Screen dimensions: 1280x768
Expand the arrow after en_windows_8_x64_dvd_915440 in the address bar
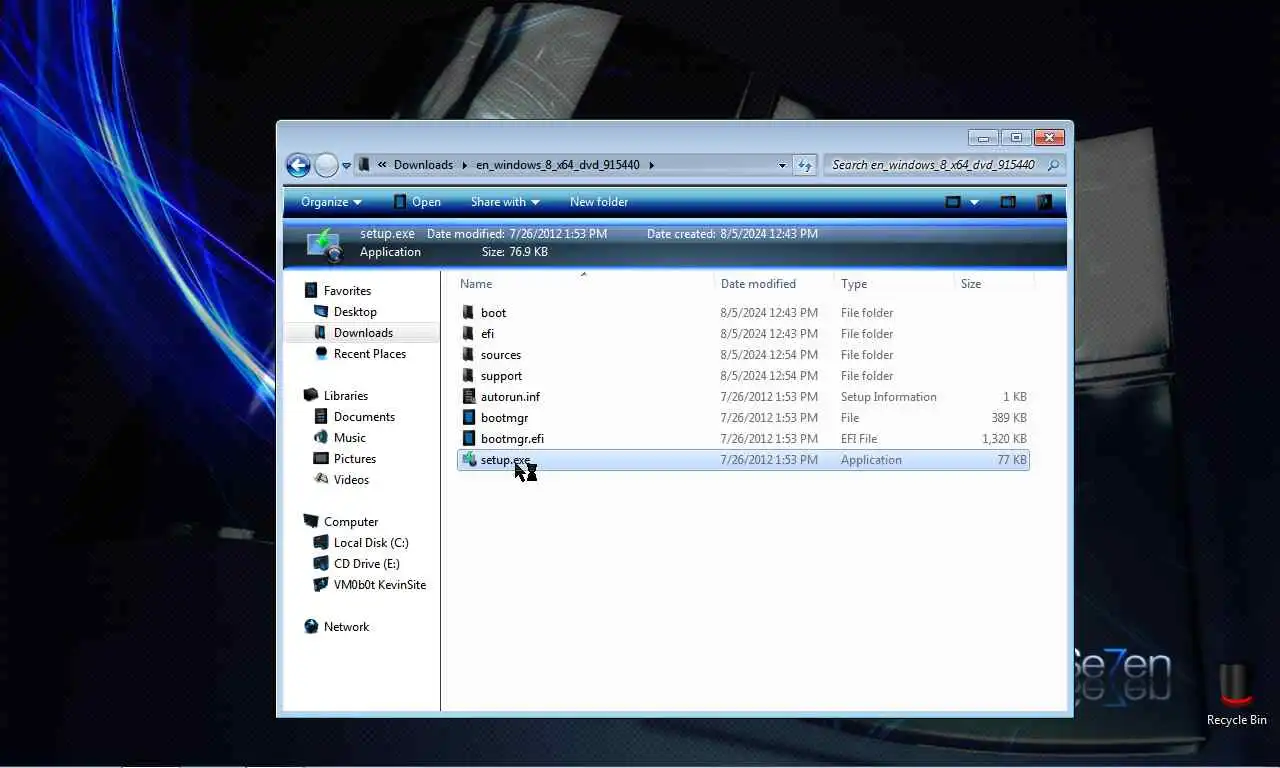coord(651,165)
